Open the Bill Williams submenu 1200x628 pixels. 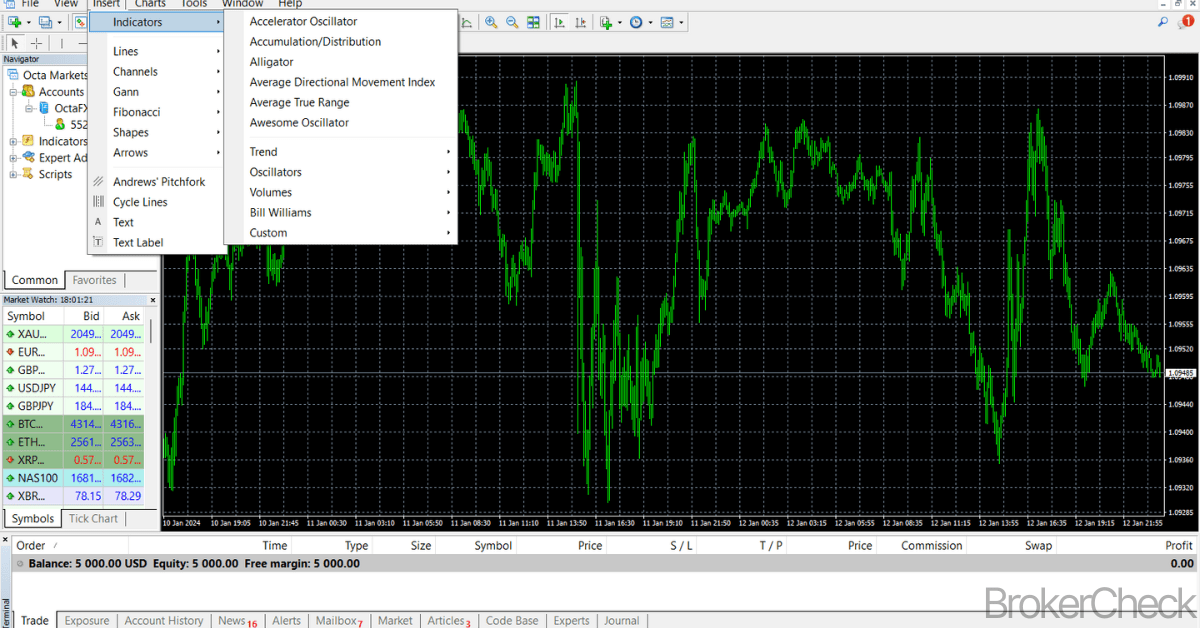tap(341, 212)
